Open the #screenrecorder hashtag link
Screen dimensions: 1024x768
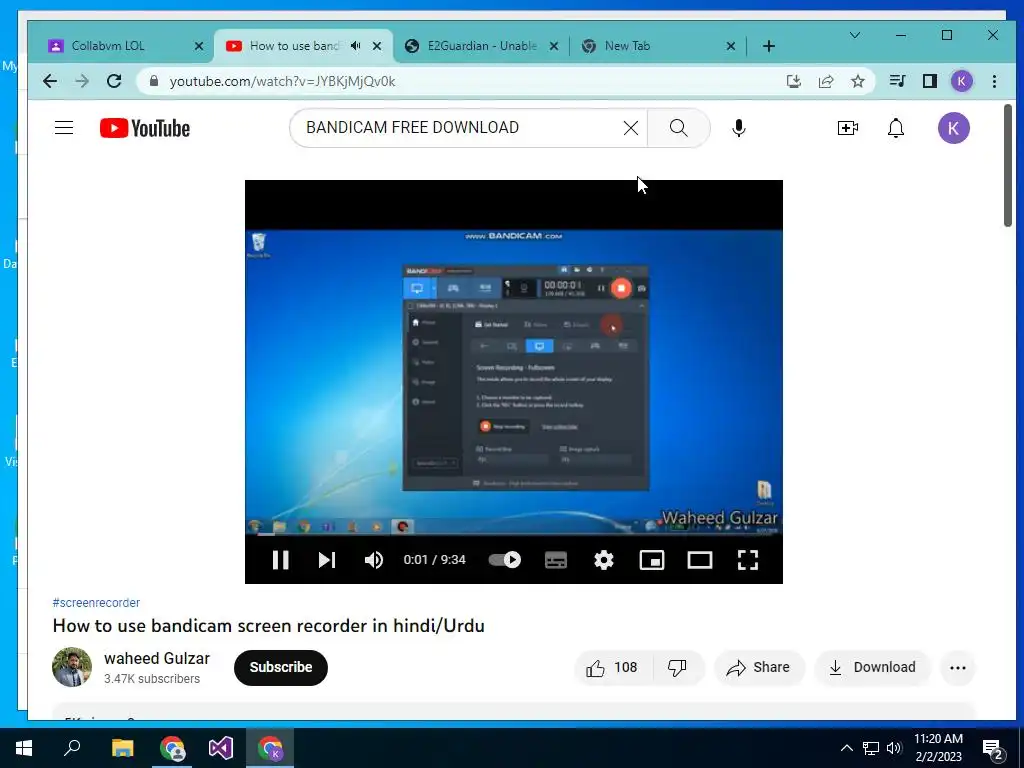[x=96, y=603]
